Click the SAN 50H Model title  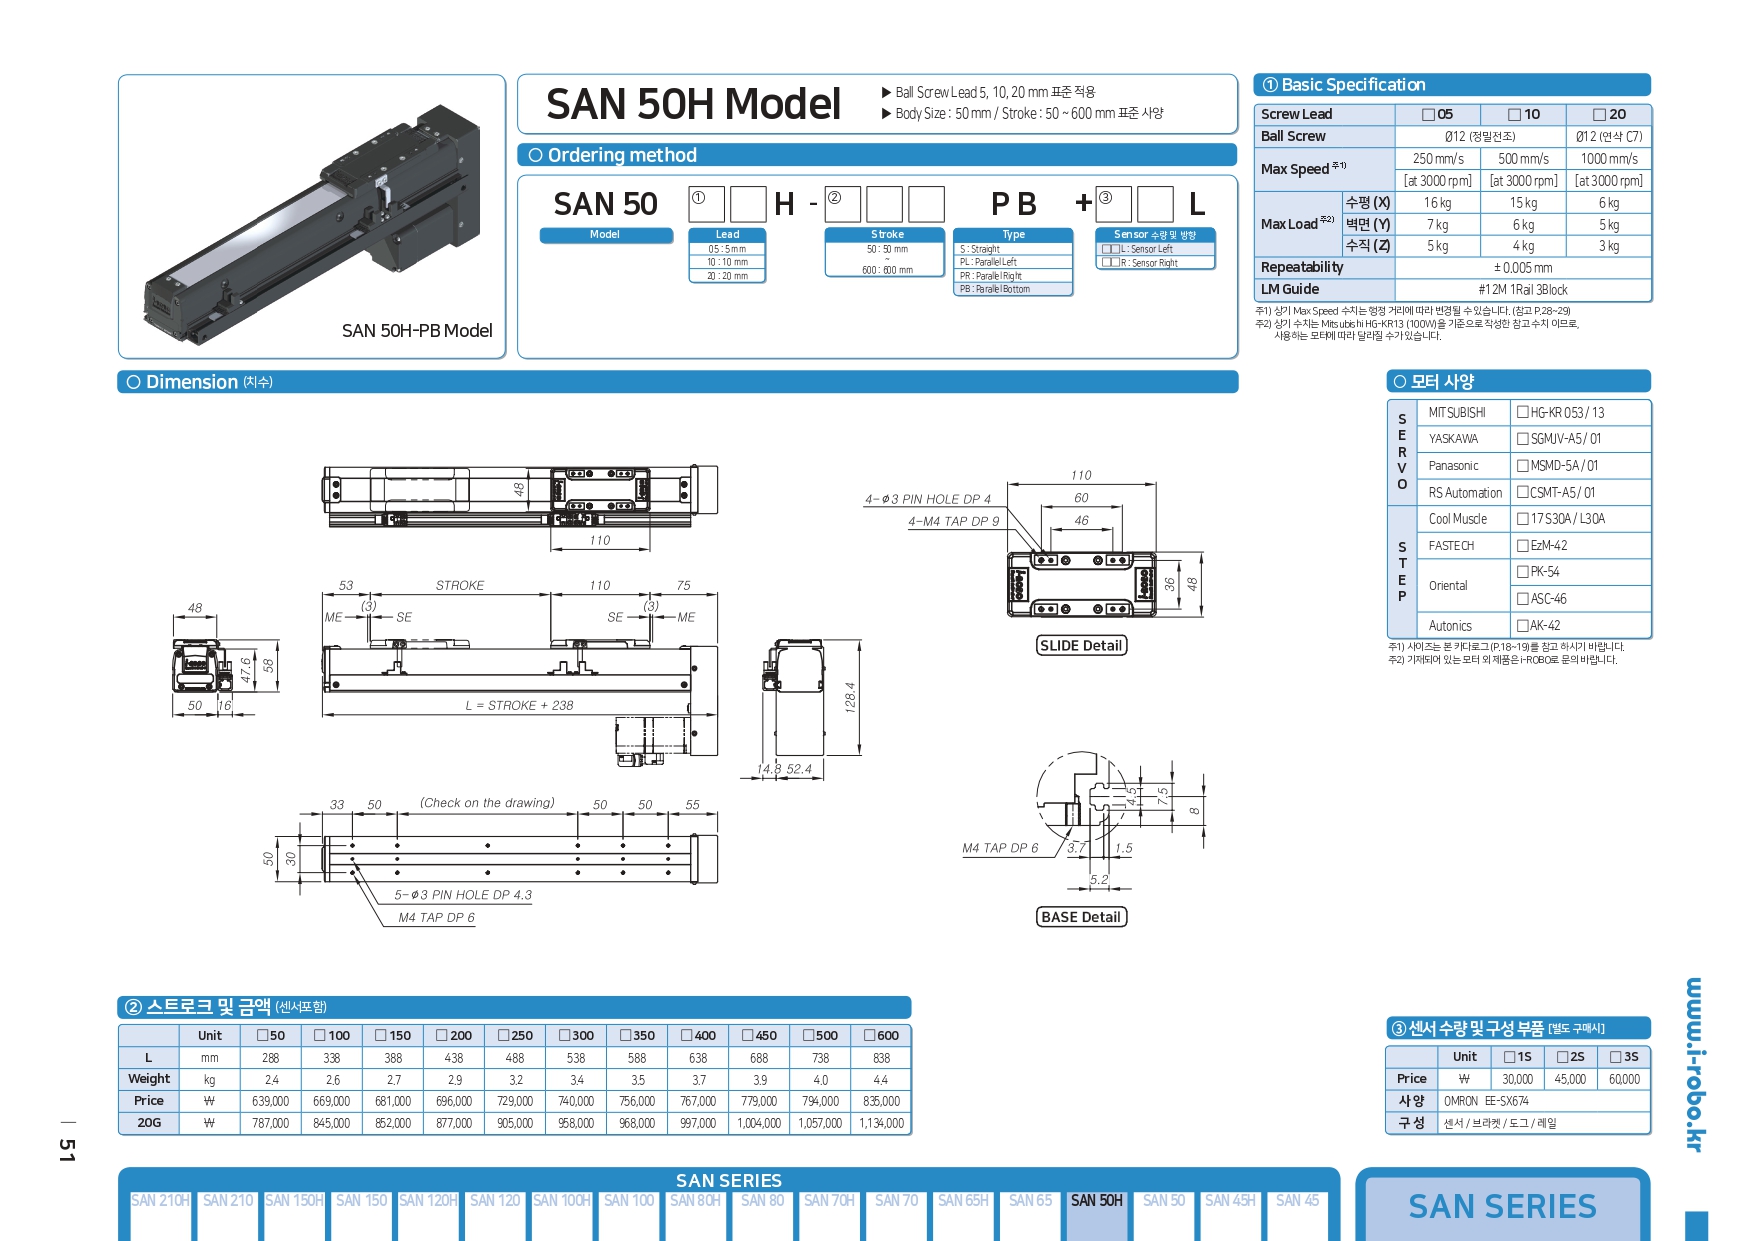click(x=693, y=105)
